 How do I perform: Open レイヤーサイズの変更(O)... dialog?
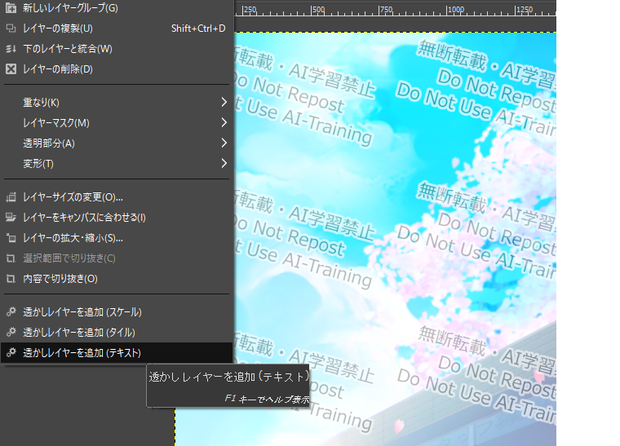click(x=117, y=197)
